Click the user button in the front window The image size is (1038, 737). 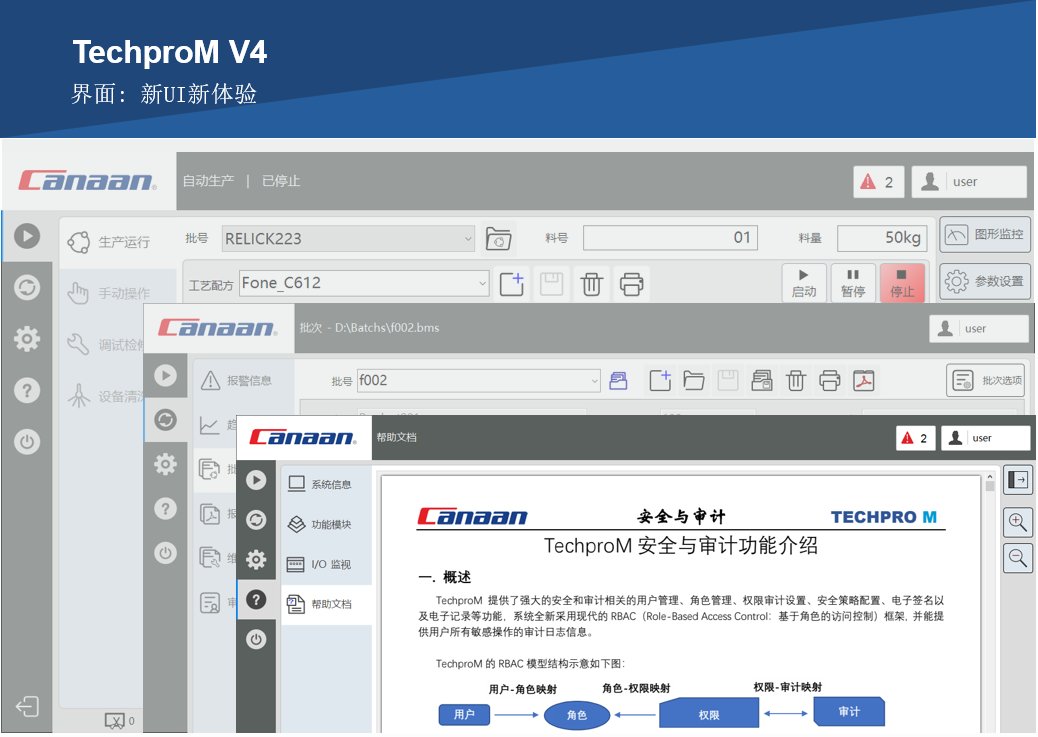click(986, 438)
